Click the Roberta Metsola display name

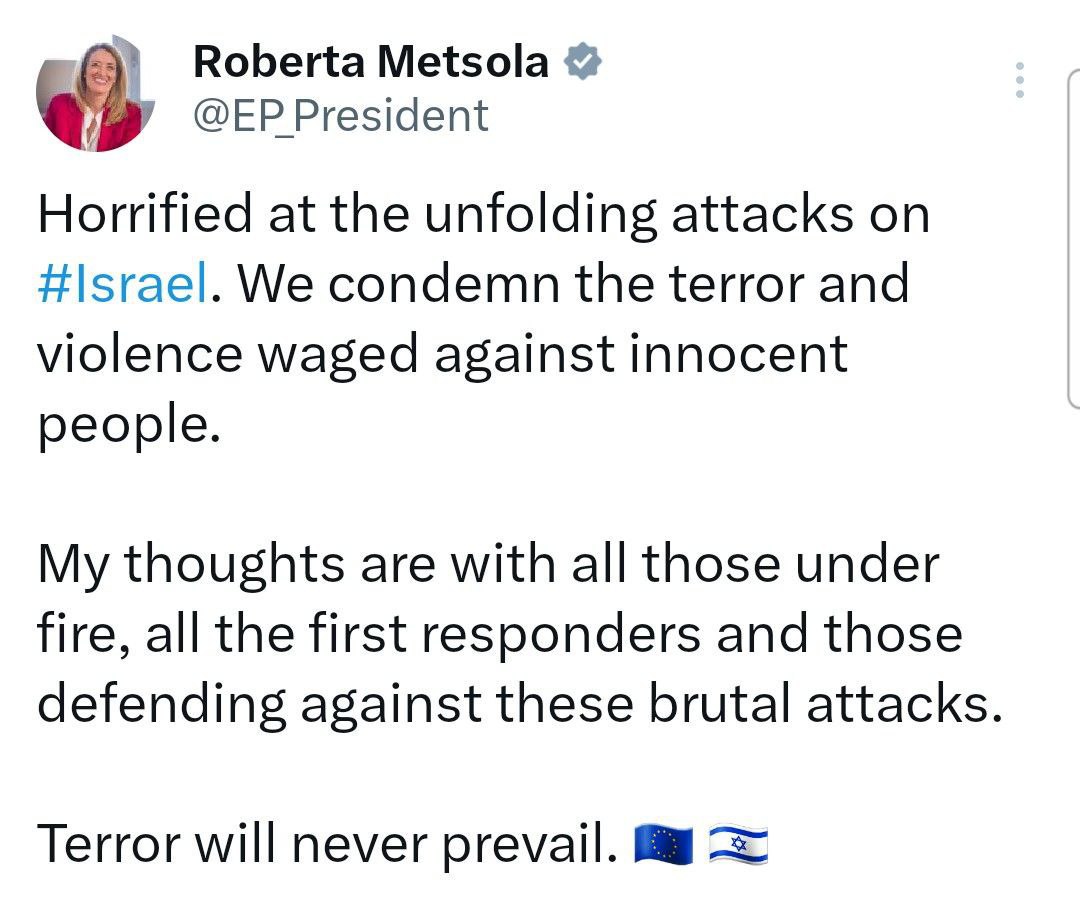(370, 62)
